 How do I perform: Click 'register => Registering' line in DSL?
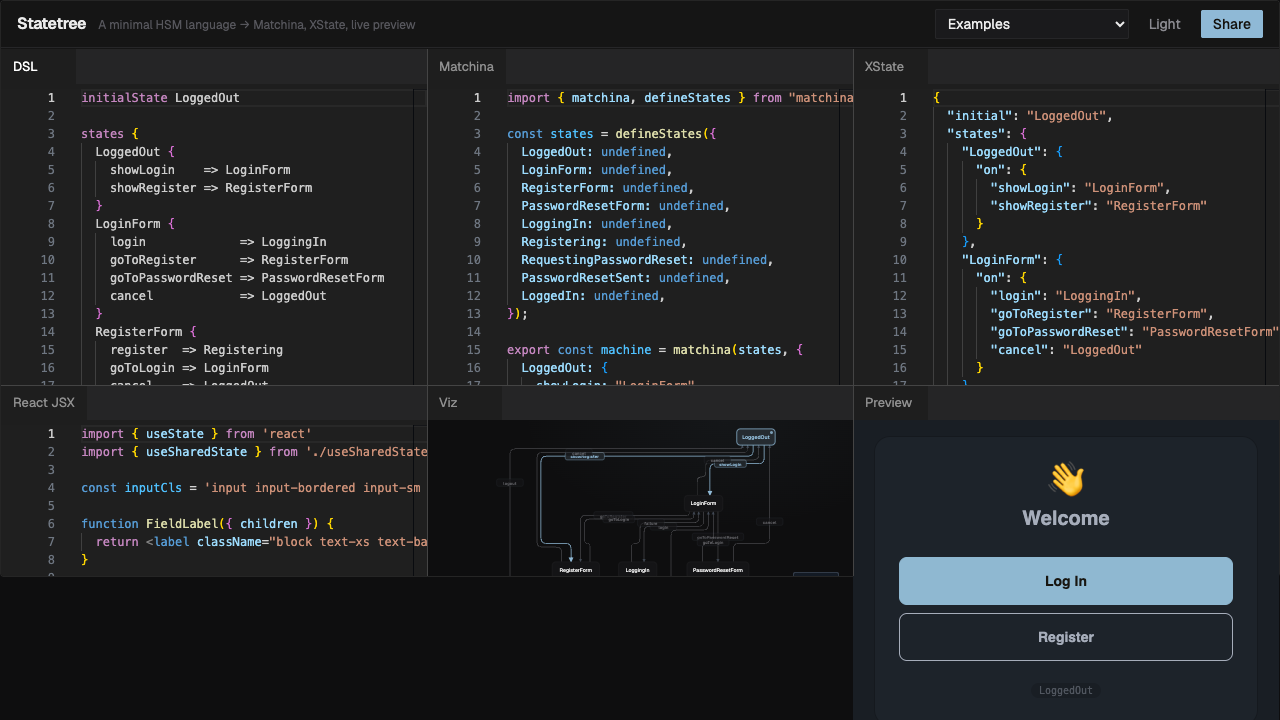coord(196,350)
